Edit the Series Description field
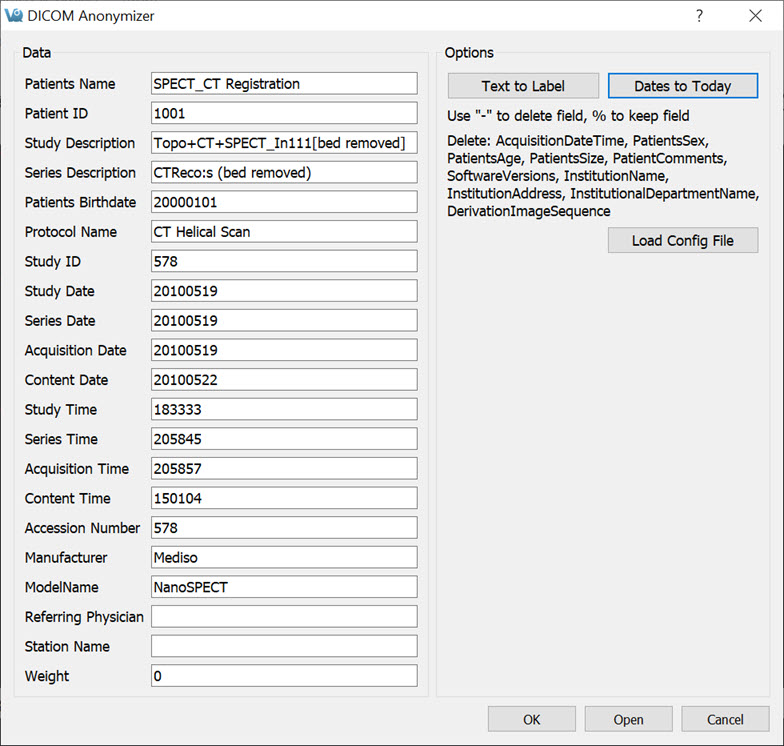 pos(284,173)
